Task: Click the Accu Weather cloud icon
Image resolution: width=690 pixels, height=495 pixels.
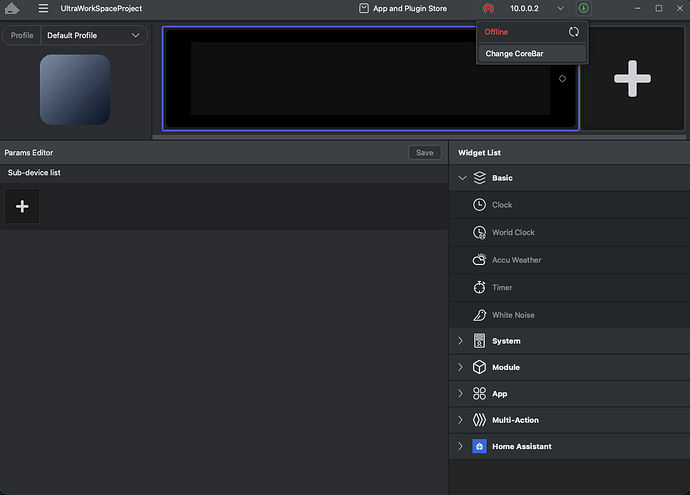Action: (479, 260)
